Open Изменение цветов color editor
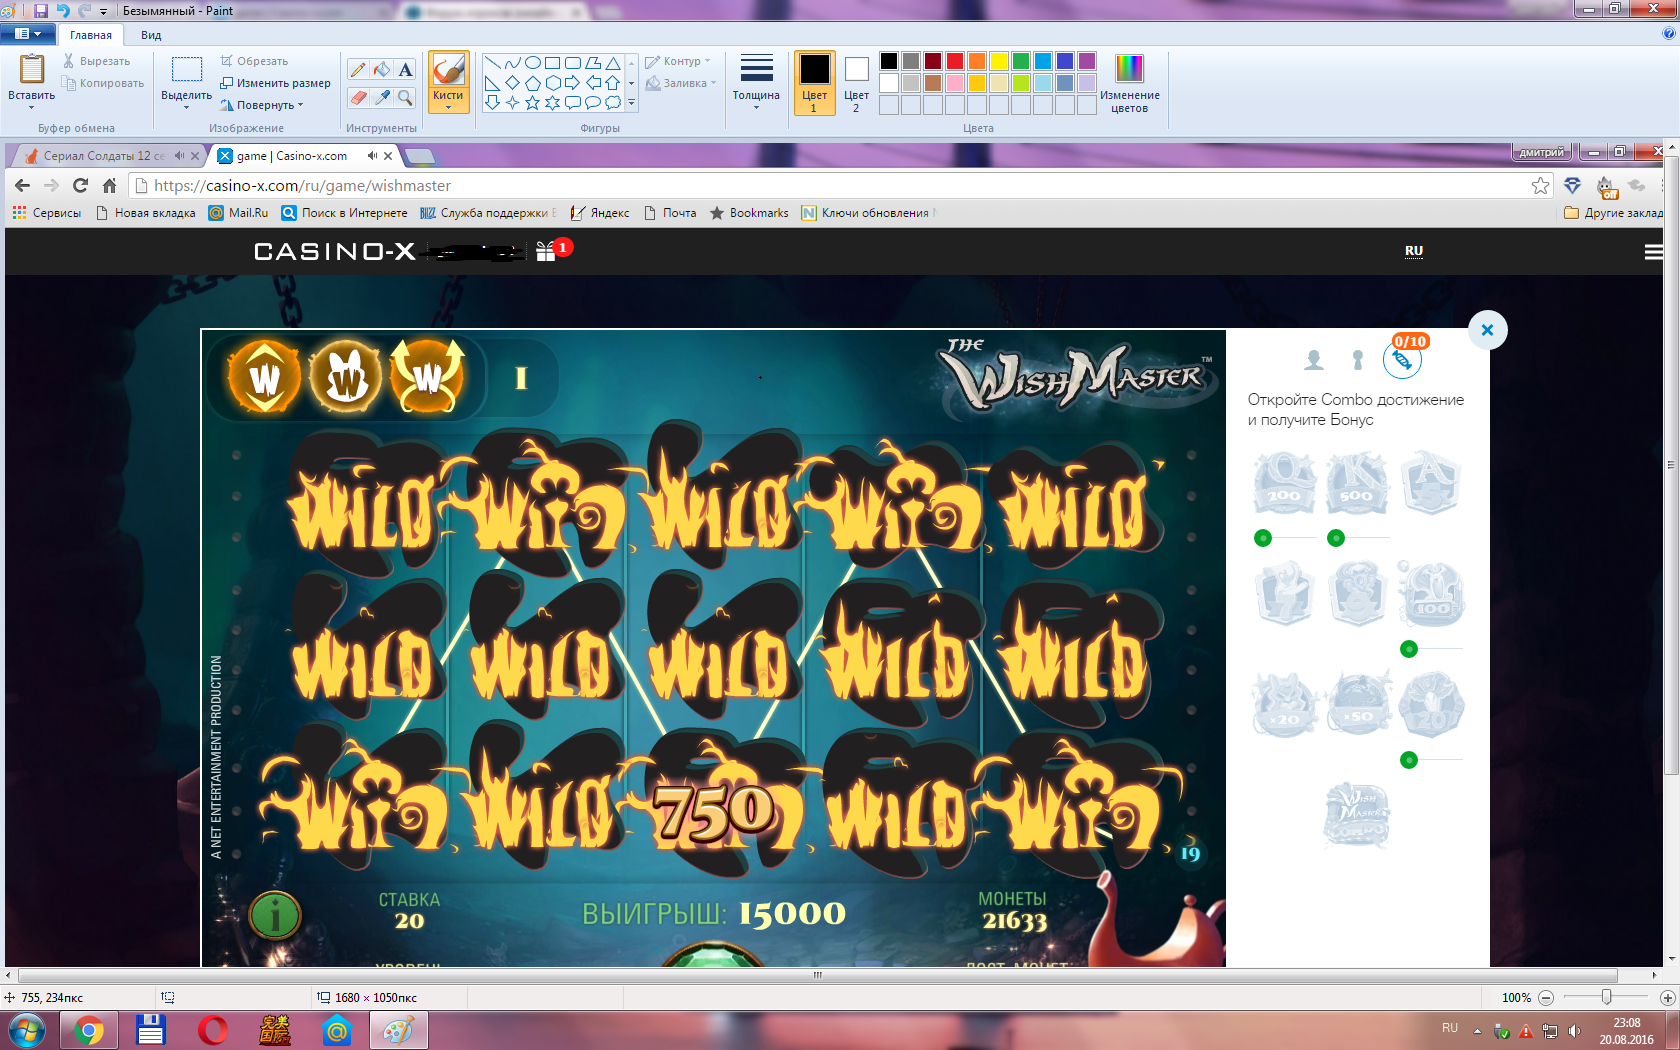The height and width of the screenshot is (1050, 1680). point(1129,83)
